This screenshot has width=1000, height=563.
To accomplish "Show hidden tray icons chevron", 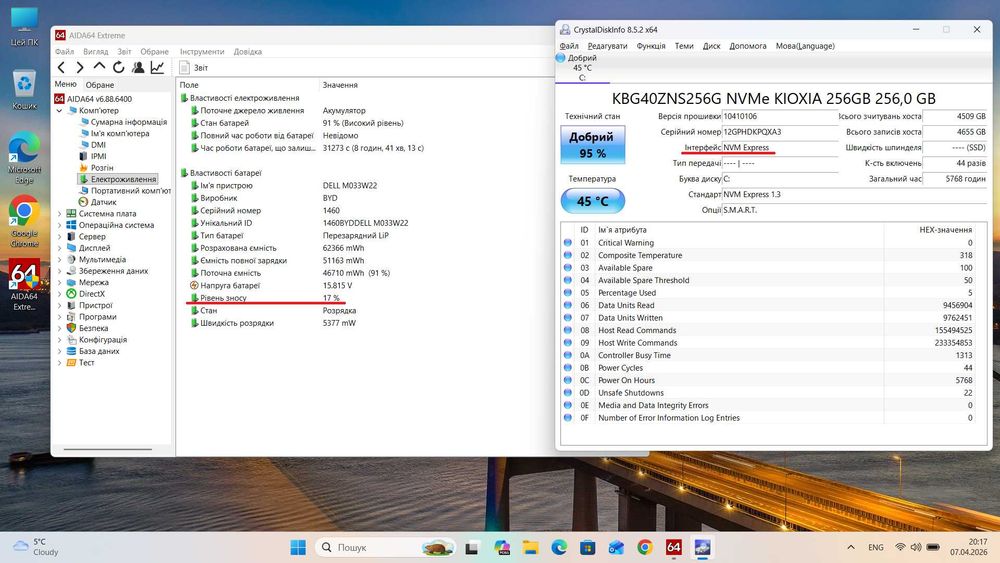I will coord(851,547).
